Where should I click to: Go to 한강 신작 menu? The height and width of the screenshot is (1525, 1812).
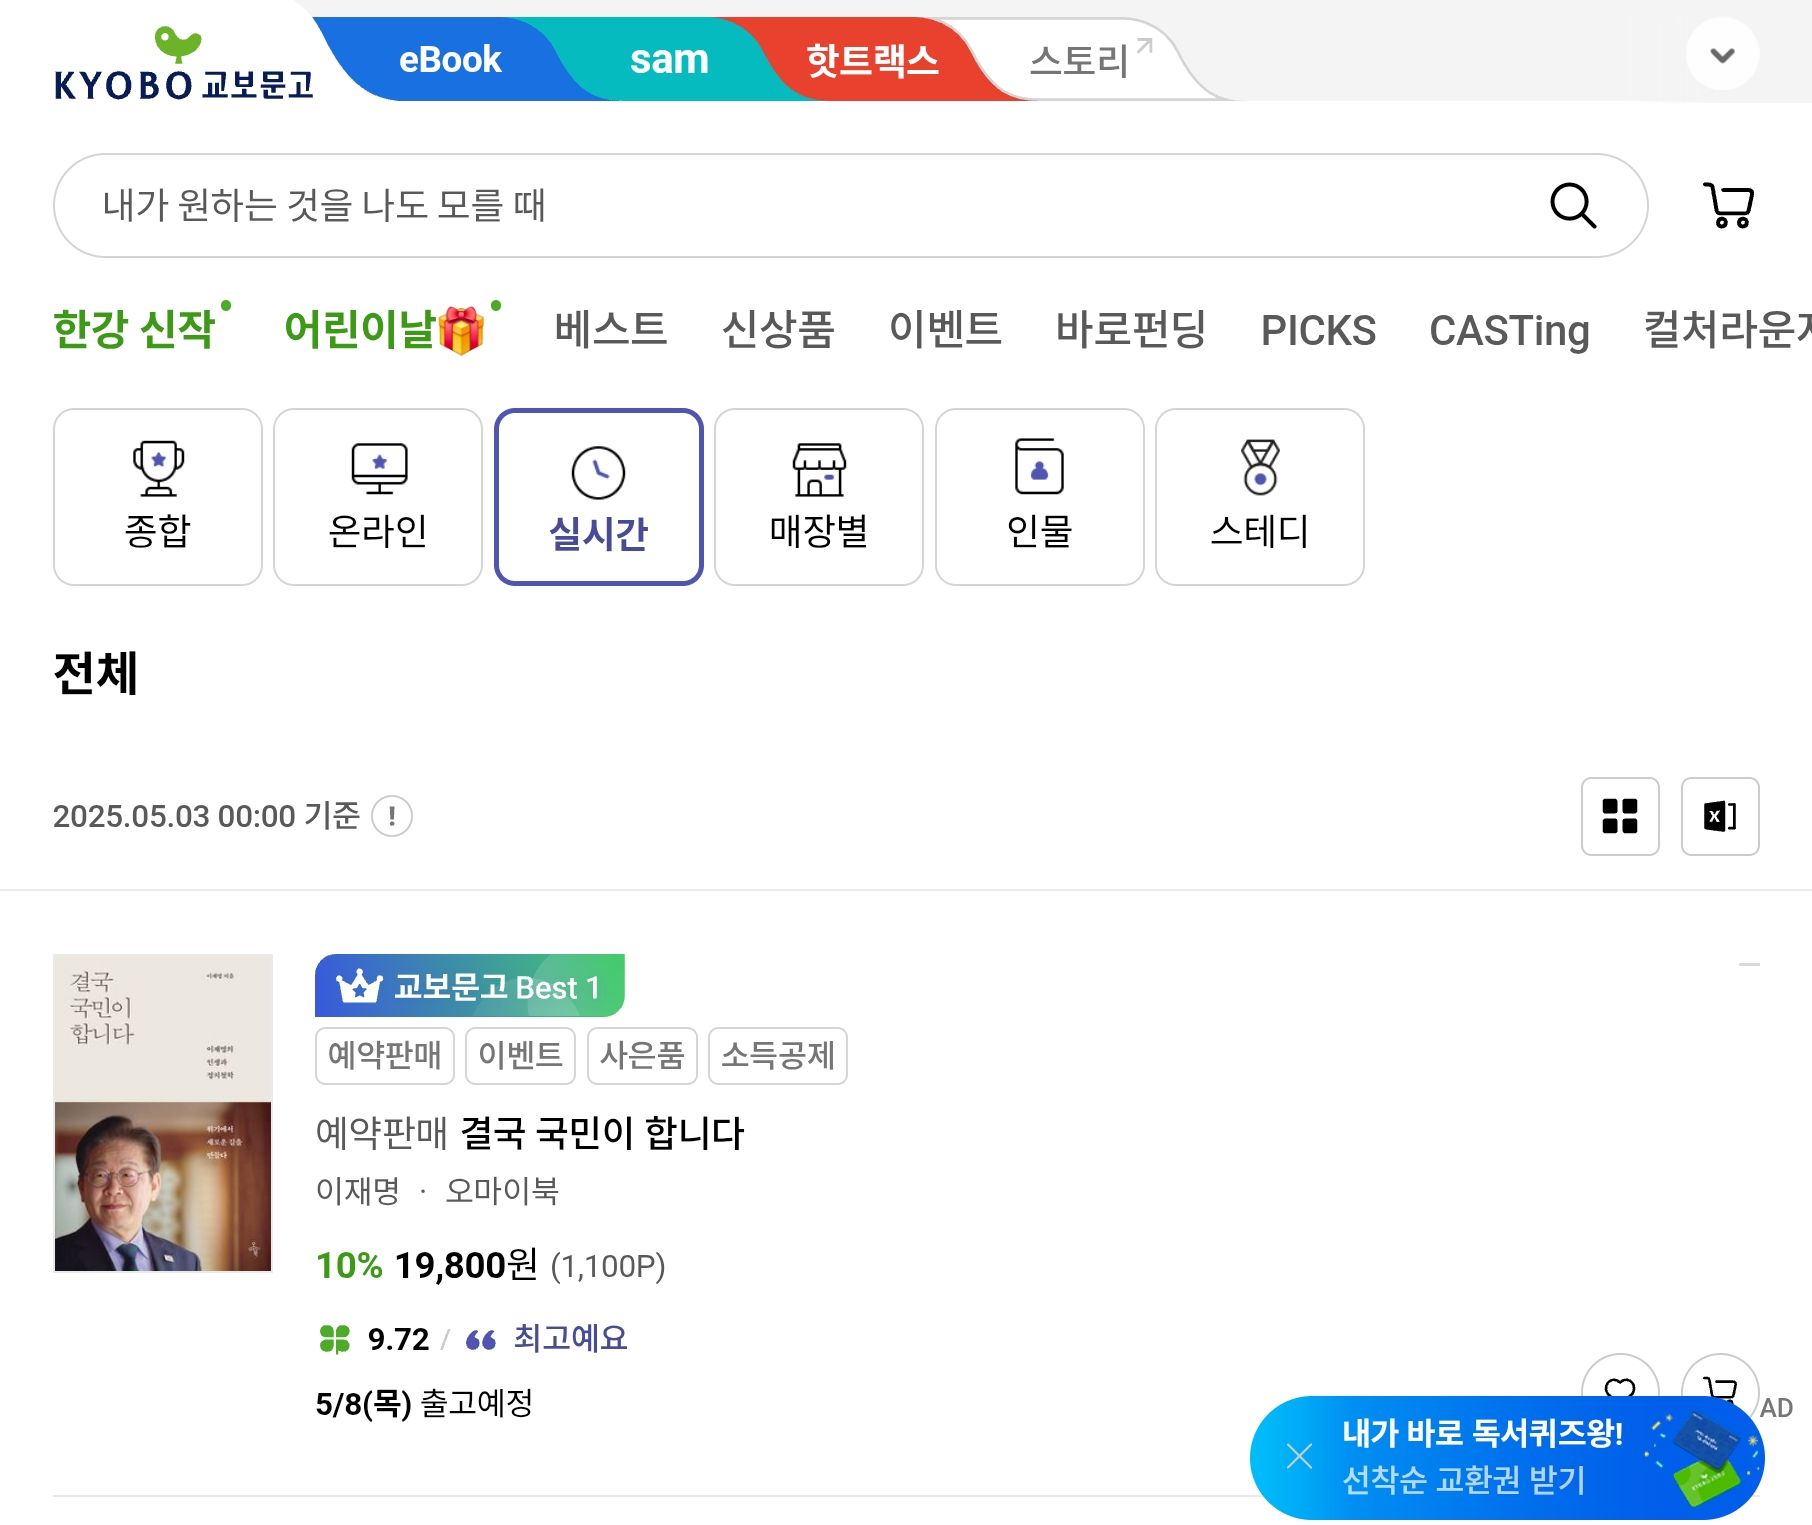pos(136,329)
